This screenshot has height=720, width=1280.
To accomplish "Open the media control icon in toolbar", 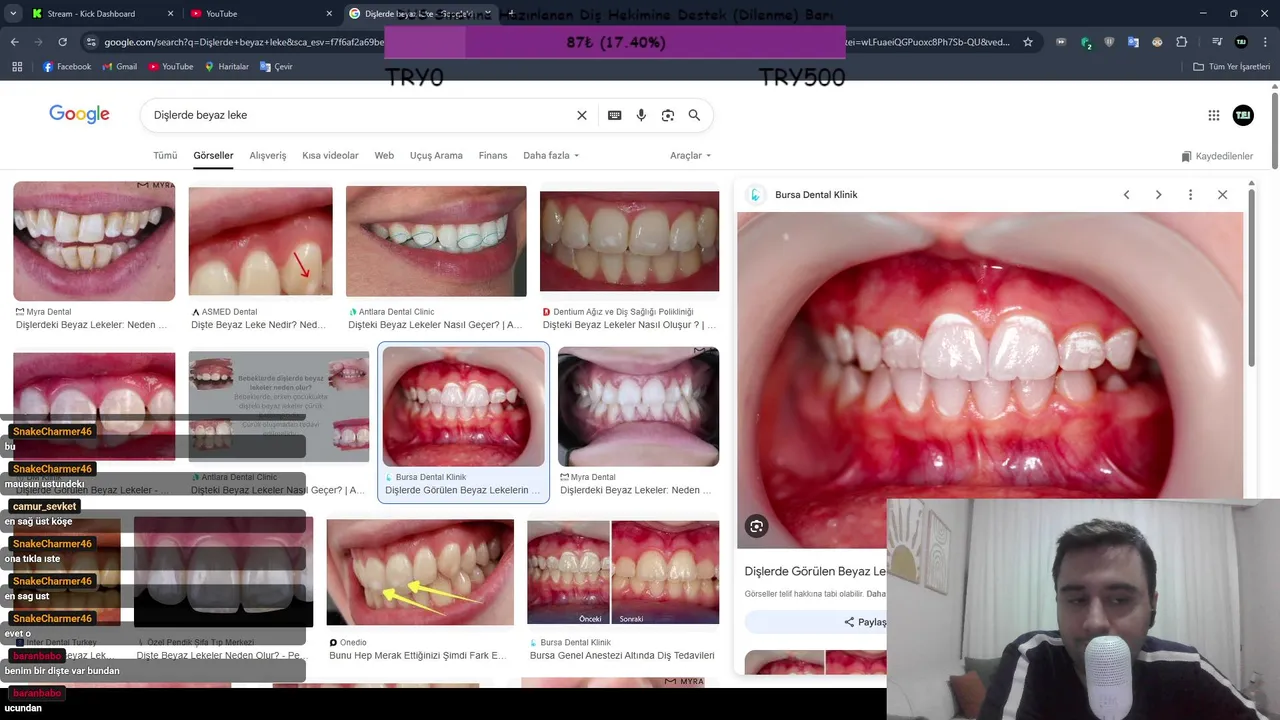I will tap(1216, 42).
